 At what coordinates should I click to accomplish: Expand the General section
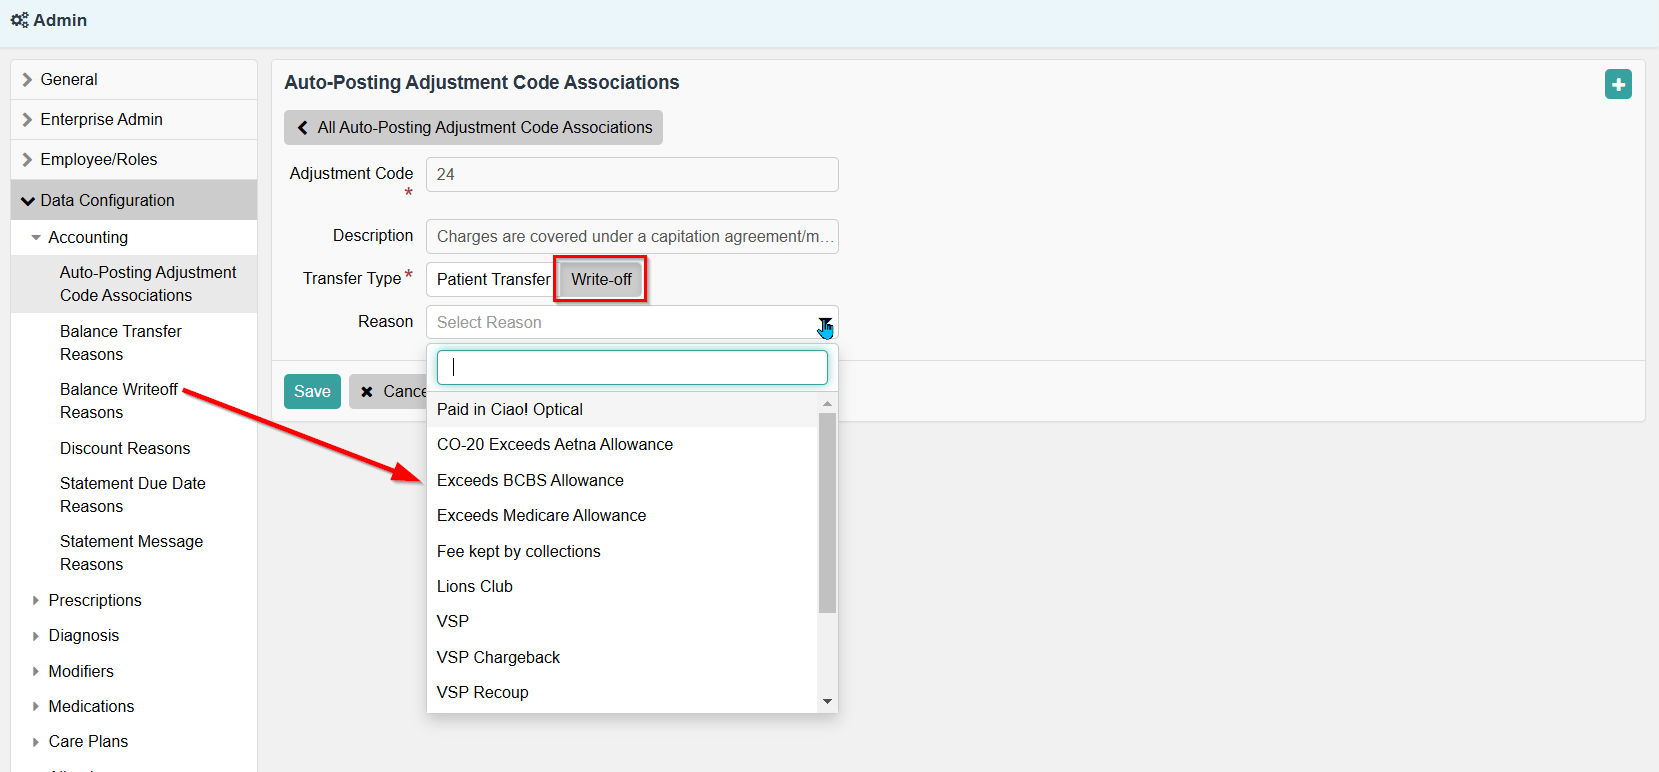[28, 80]
